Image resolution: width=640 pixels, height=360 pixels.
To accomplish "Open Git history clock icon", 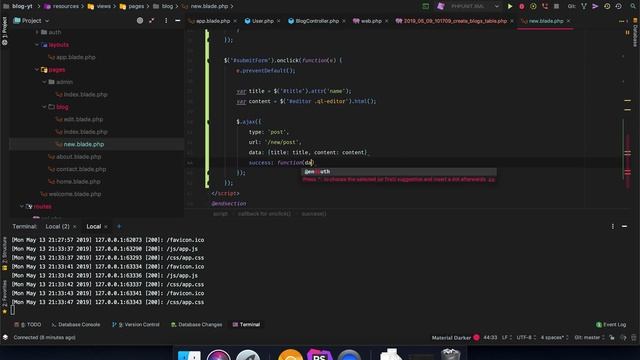I will (607, 6).
